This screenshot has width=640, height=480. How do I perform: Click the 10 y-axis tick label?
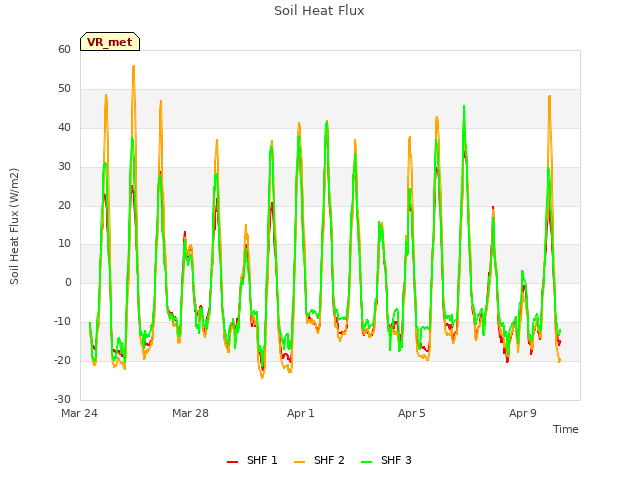pyautogui.click(x=64, y=244)
